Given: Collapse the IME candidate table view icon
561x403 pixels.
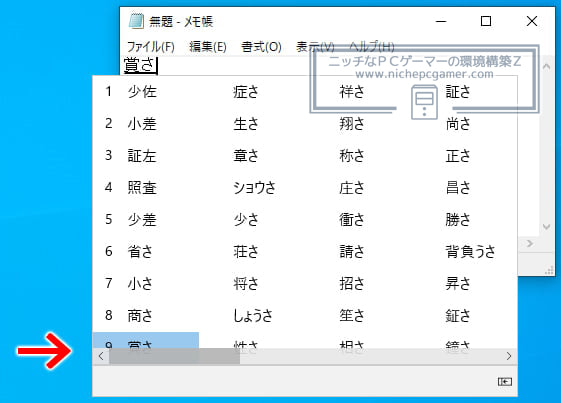Looking at the screenshot, I should click(x=504, y=382).
